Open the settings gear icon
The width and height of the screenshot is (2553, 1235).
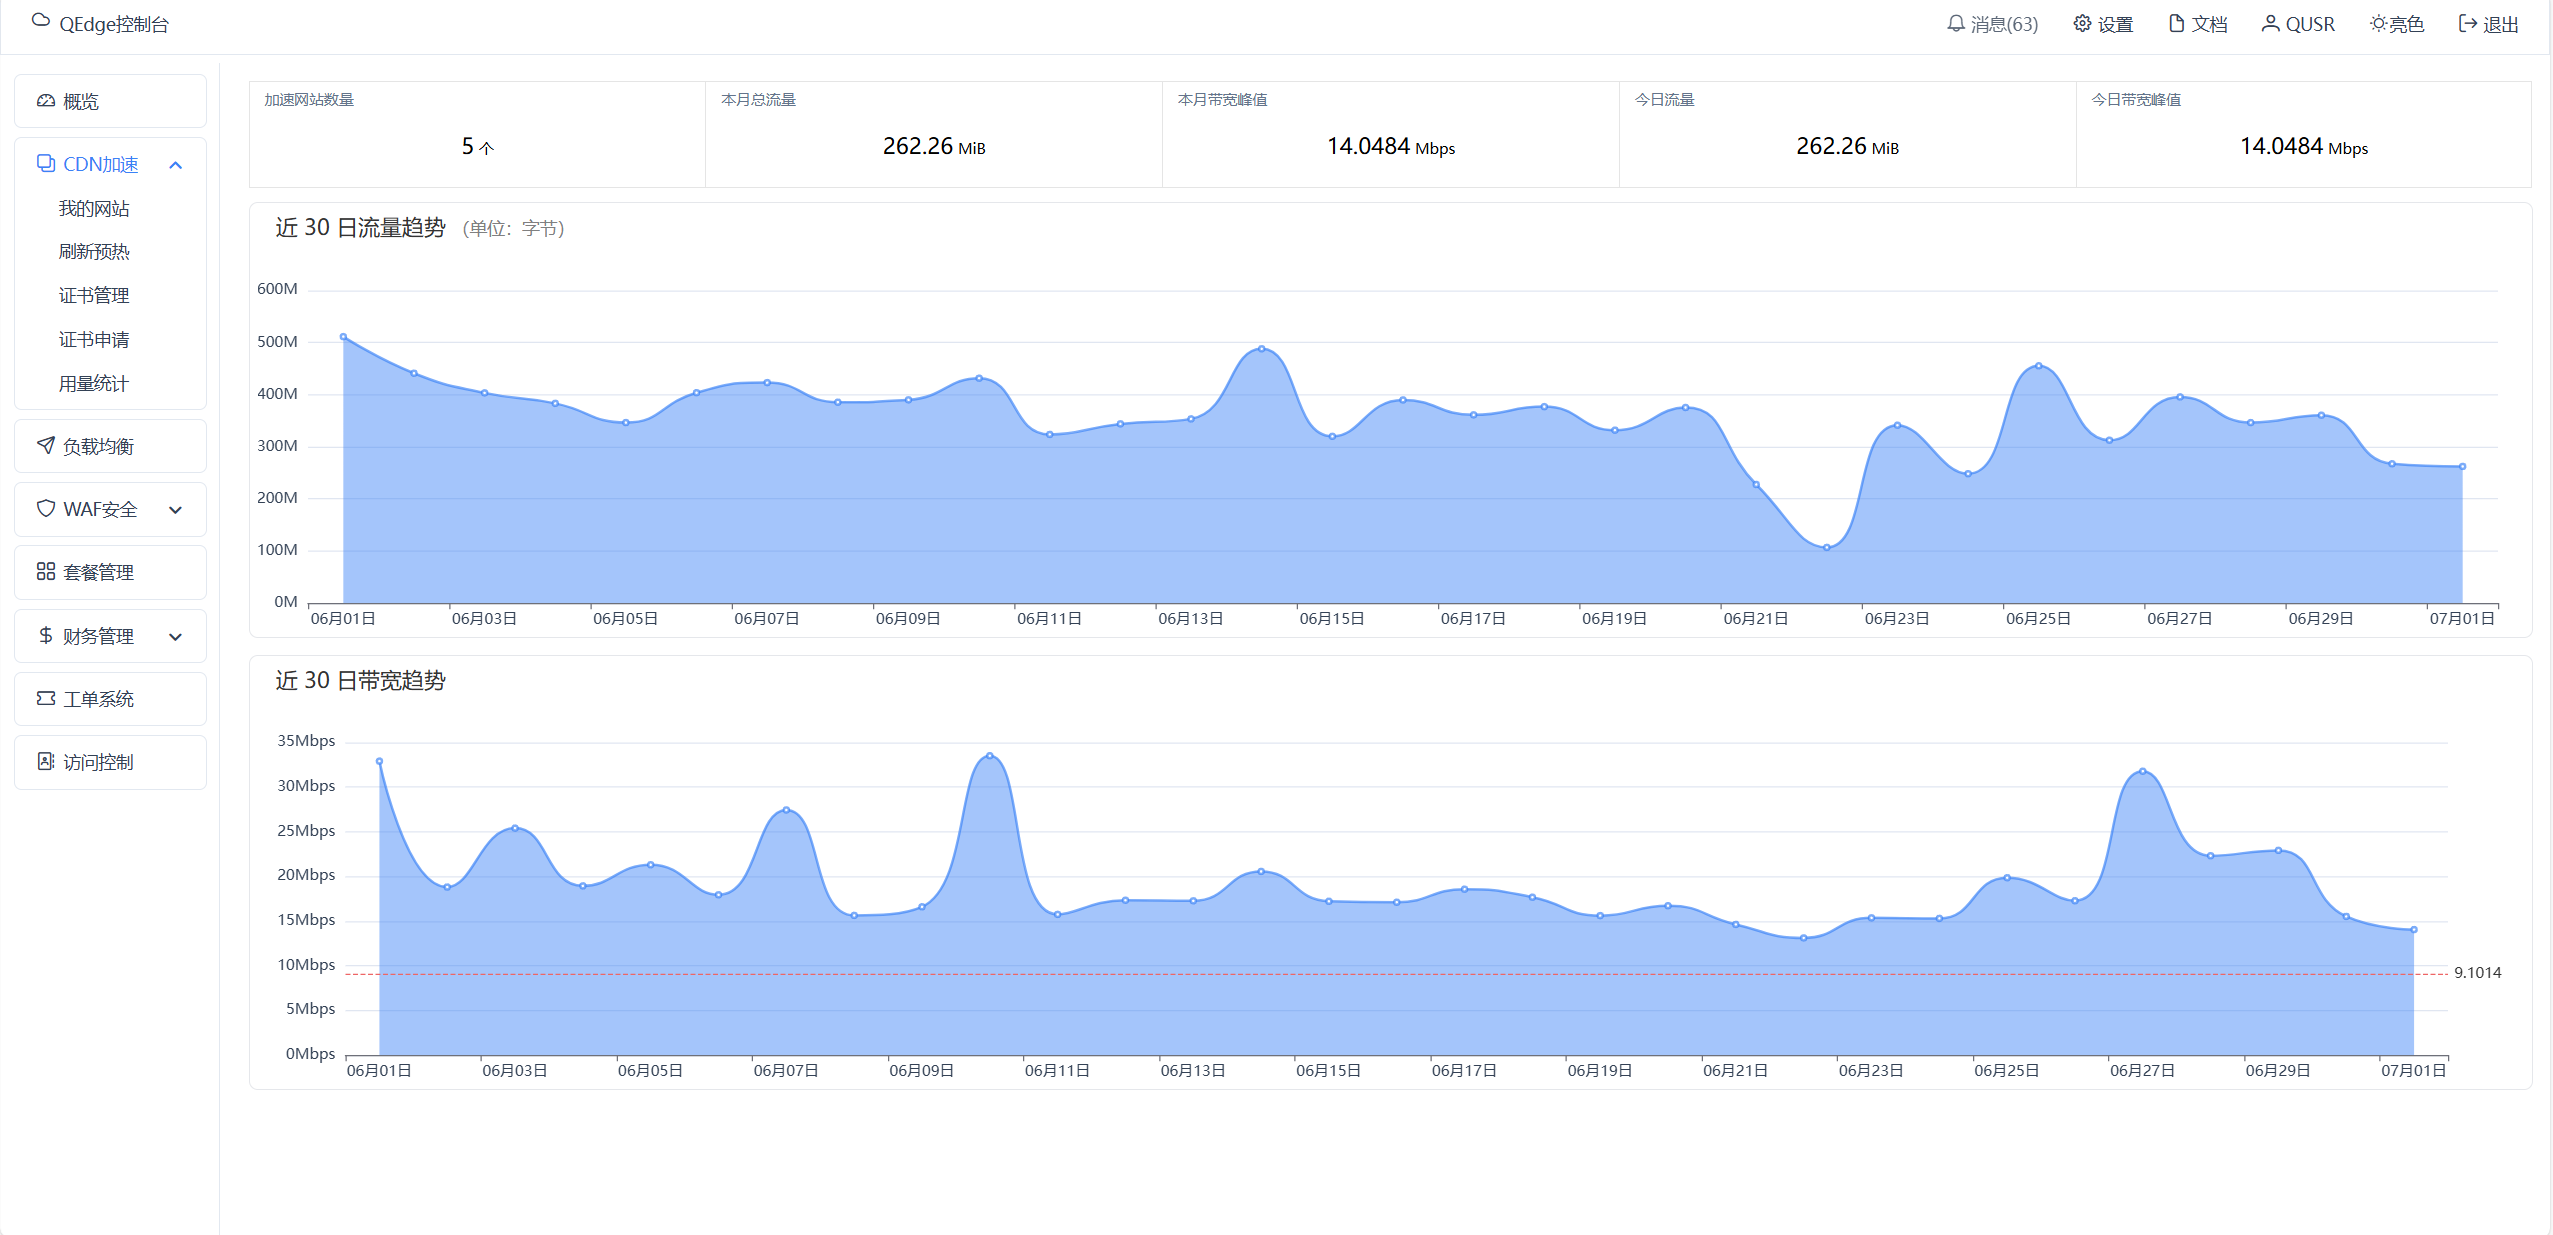coord(2082,23)
